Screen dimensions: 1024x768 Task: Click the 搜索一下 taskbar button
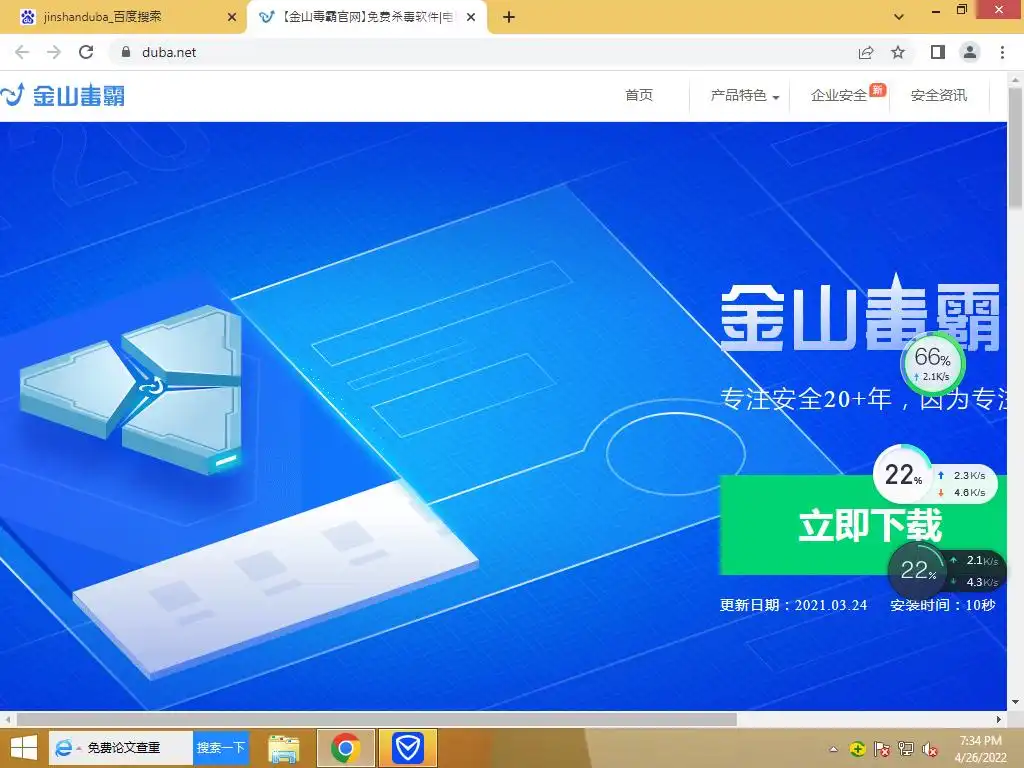221,748
